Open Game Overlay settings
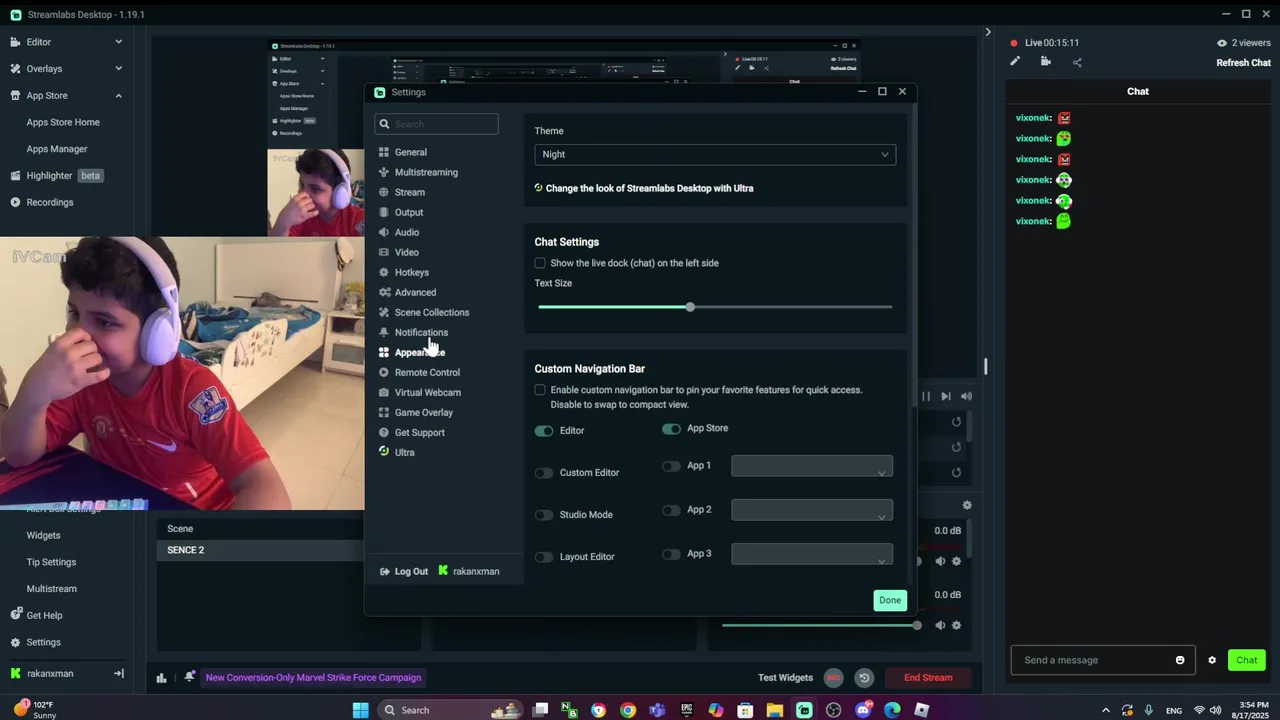The width and height of the screenshot is (1280, 720). click(416, 412)
